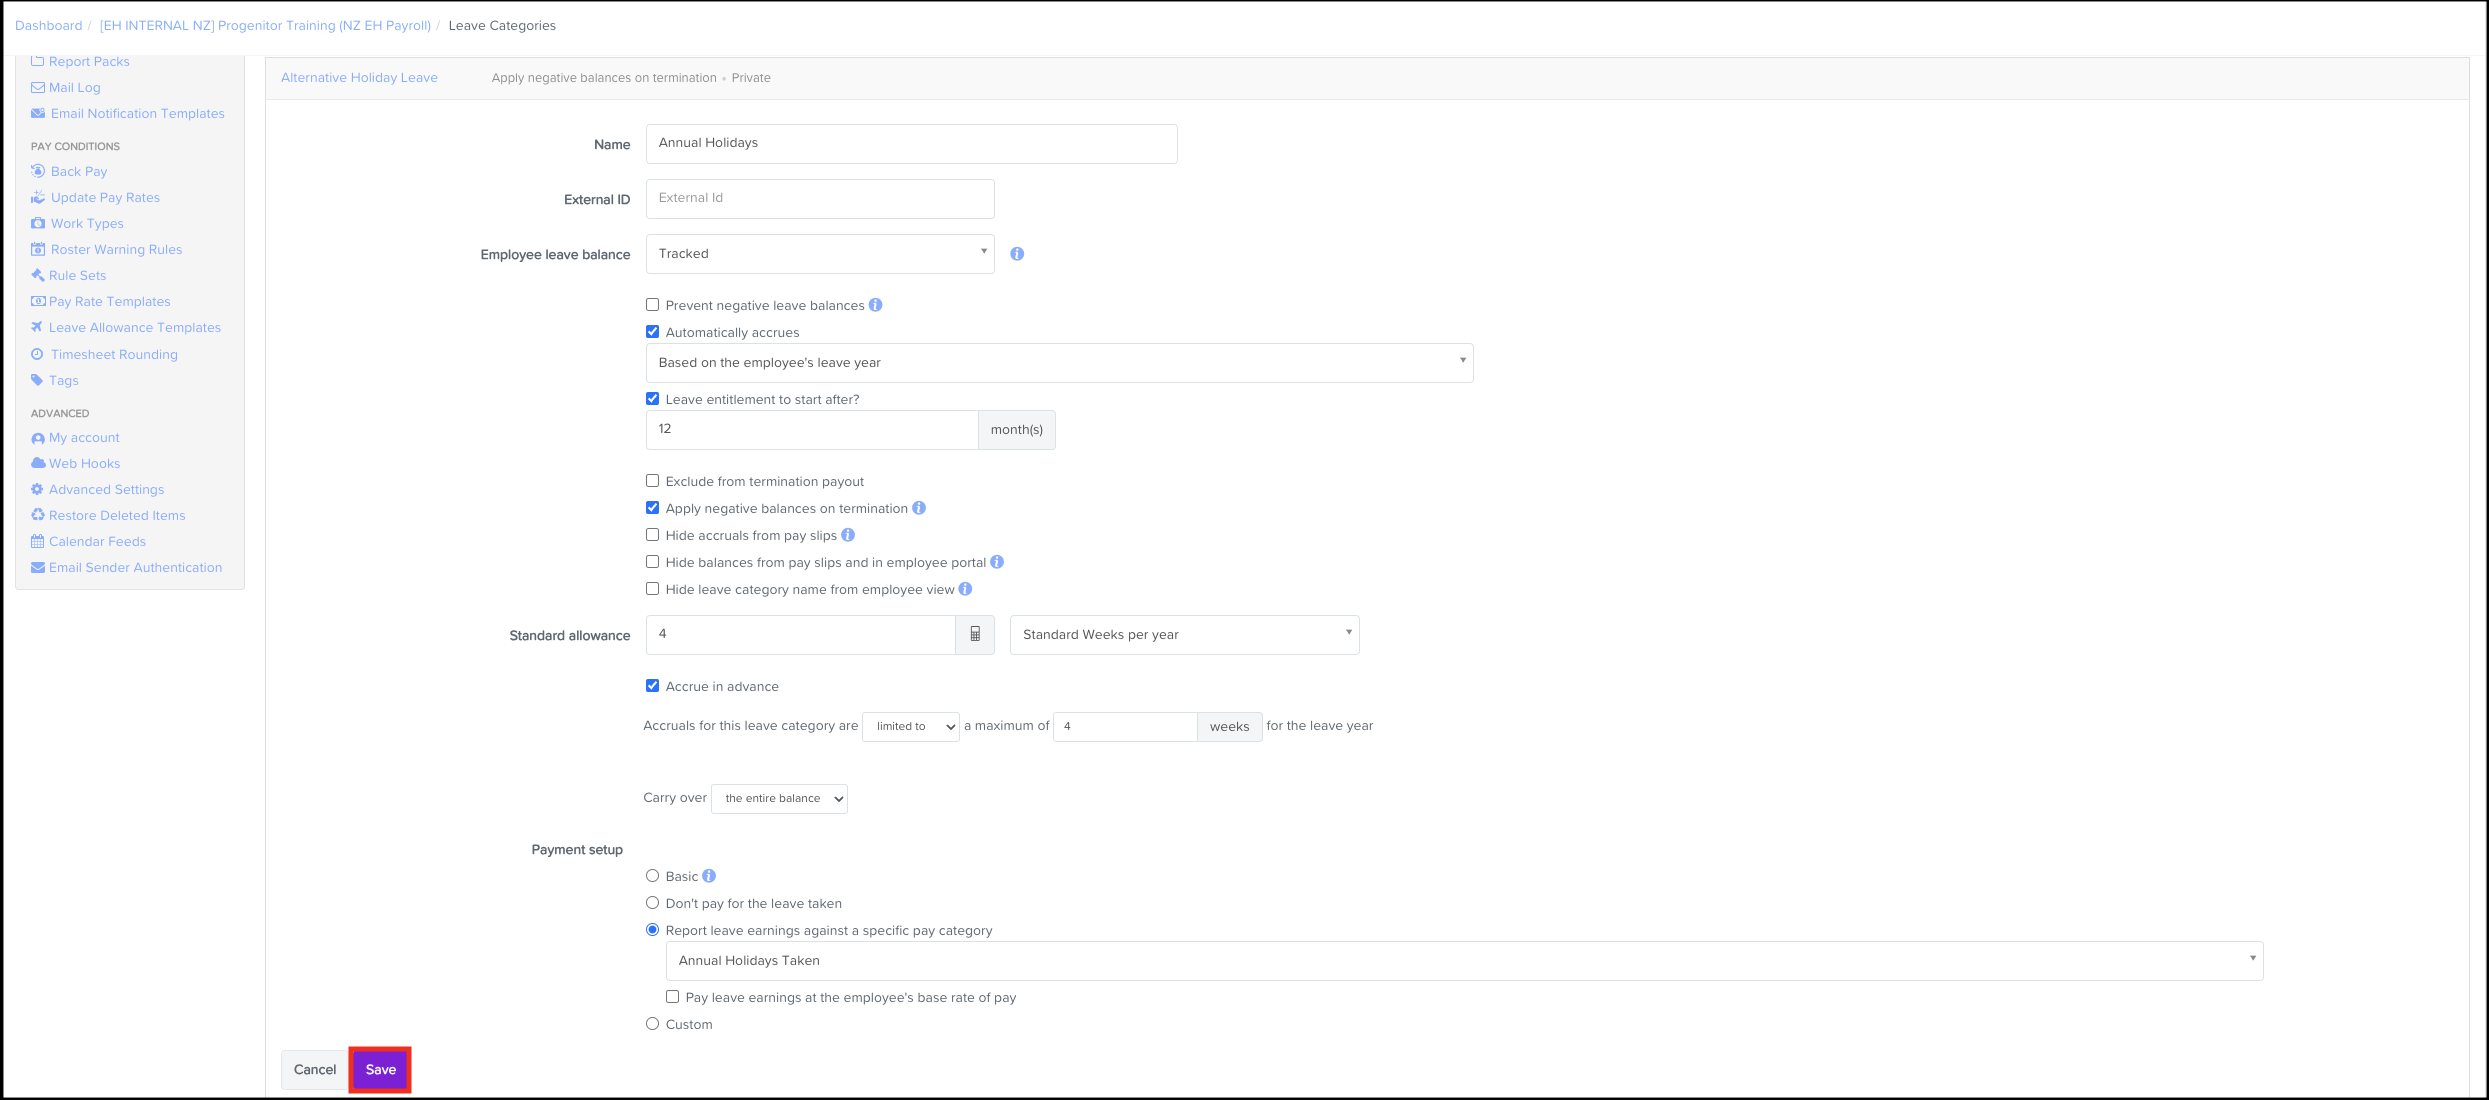
Task: Open Leave Allowance Templates in sidebar
Action: point(134,327)
